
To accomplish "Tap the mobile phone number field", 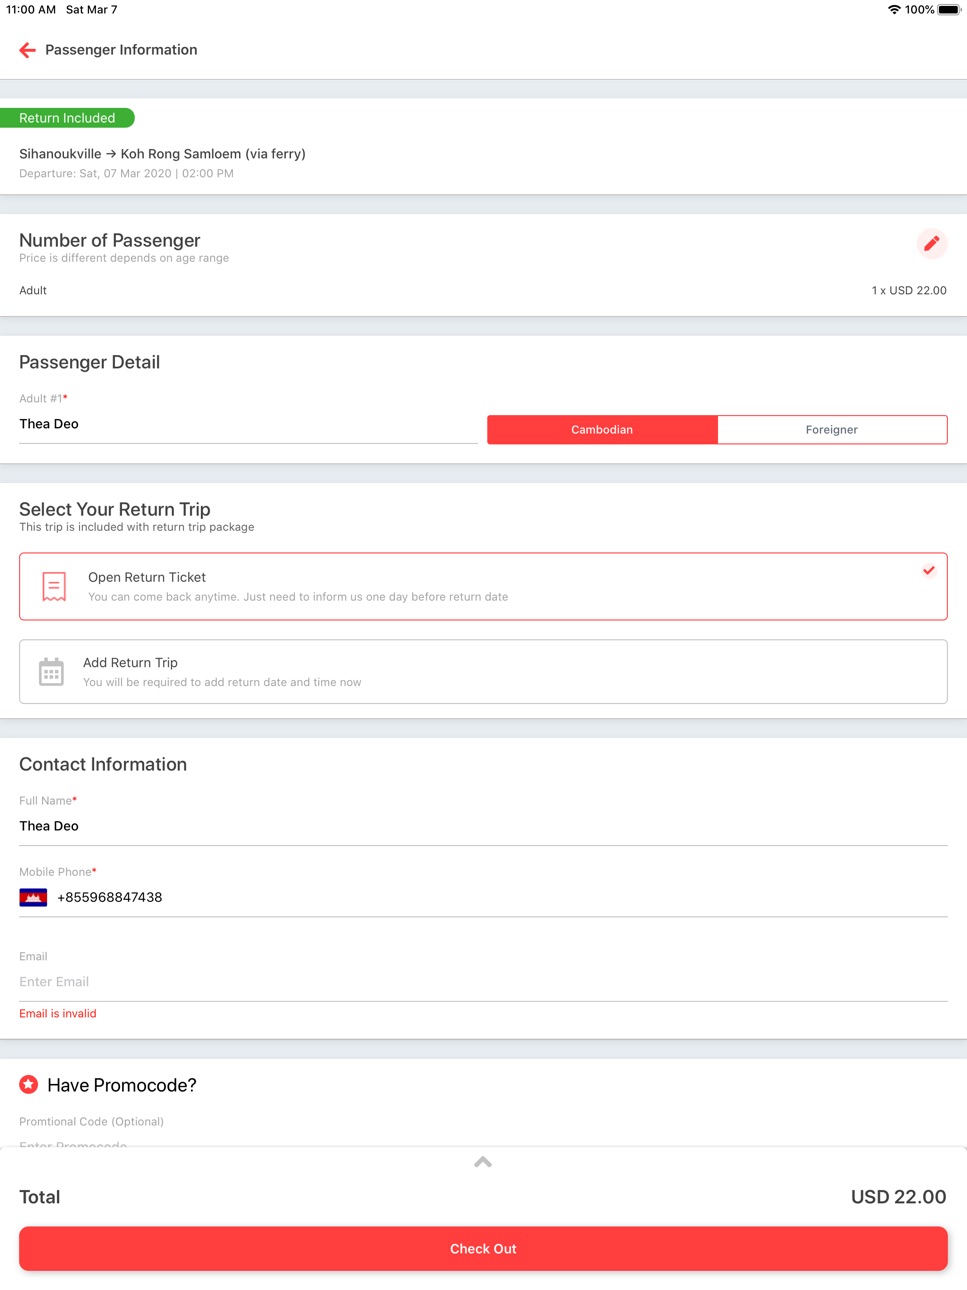I will click(x=501, y=898).
